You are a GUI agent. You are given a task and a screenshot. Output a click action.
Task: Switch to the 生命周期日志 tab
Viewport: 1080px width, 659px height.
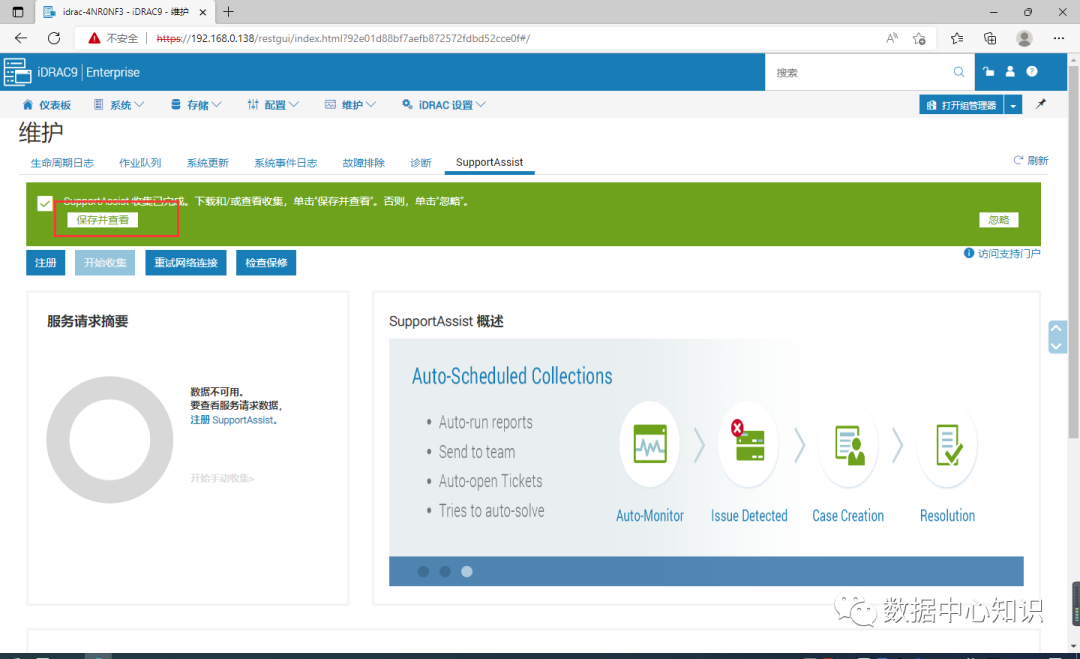tap(62, 163)
